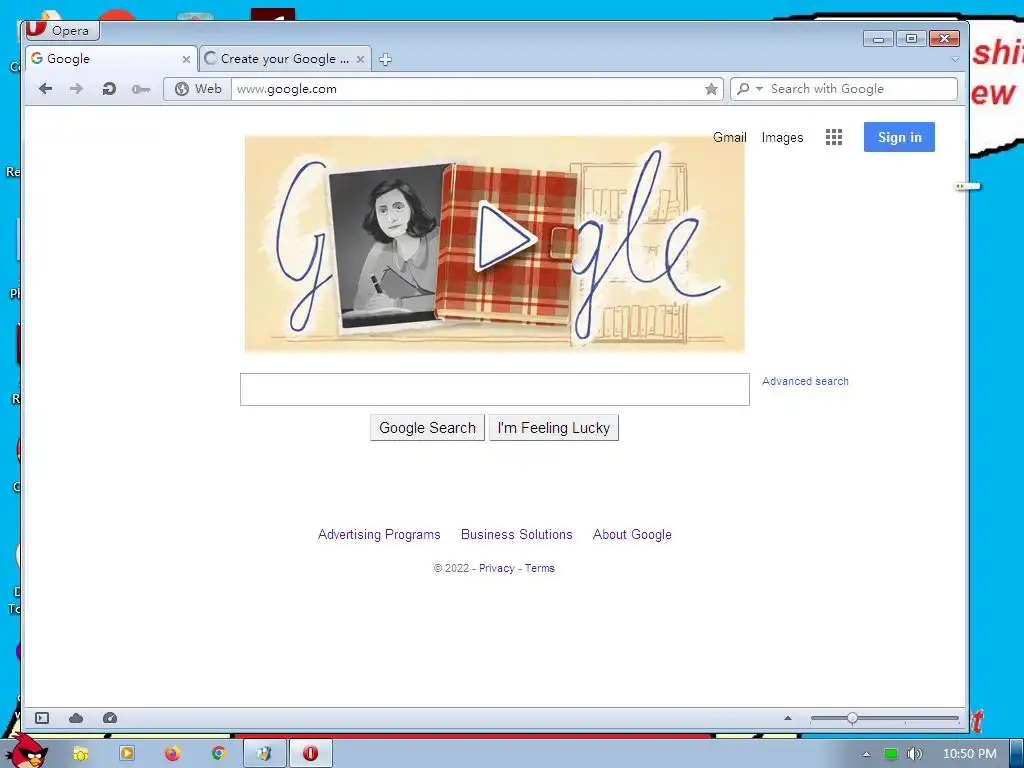
Task: Switch to the Google tab
Action: (x=111, y=59)
